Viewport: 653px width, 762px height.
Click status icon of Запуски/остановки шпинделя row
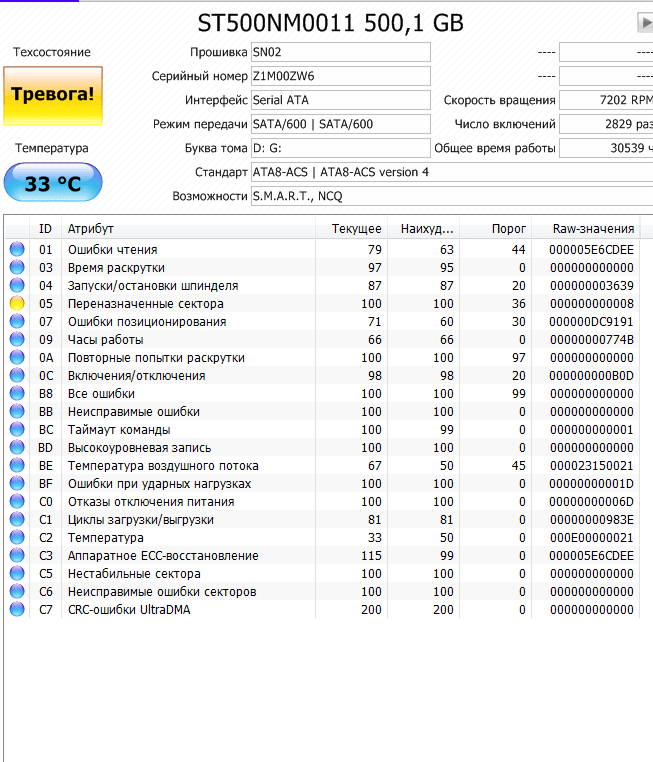pyautogui.click(x=17, y=285)
